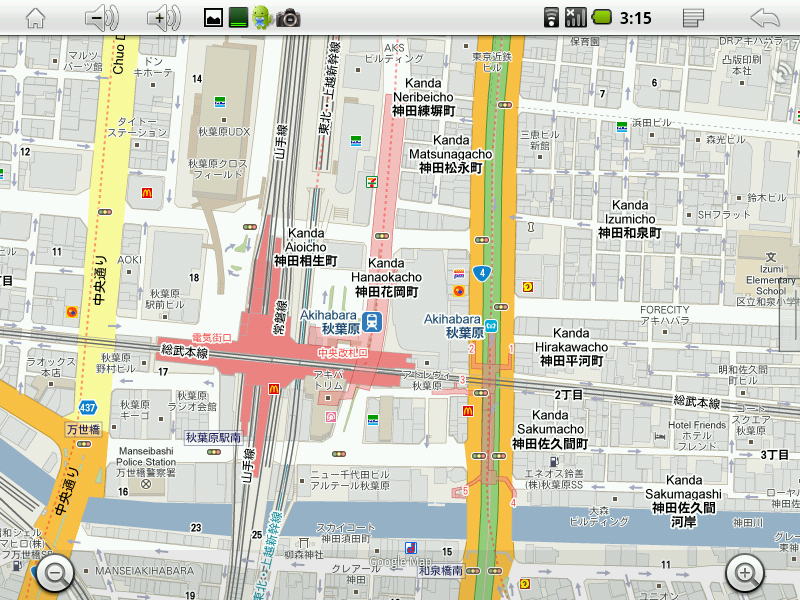Tap the green battery status icon

[x=602, y=17]
